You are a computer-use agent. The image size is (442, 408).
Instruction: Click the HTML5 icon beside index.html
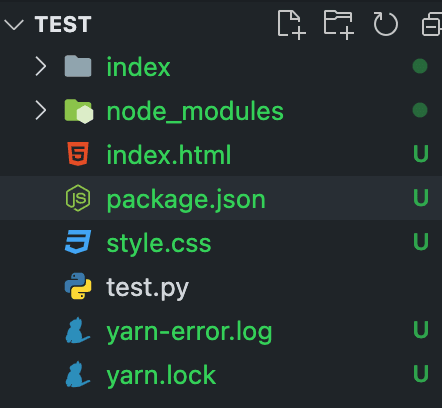click(x=78, y=154)
